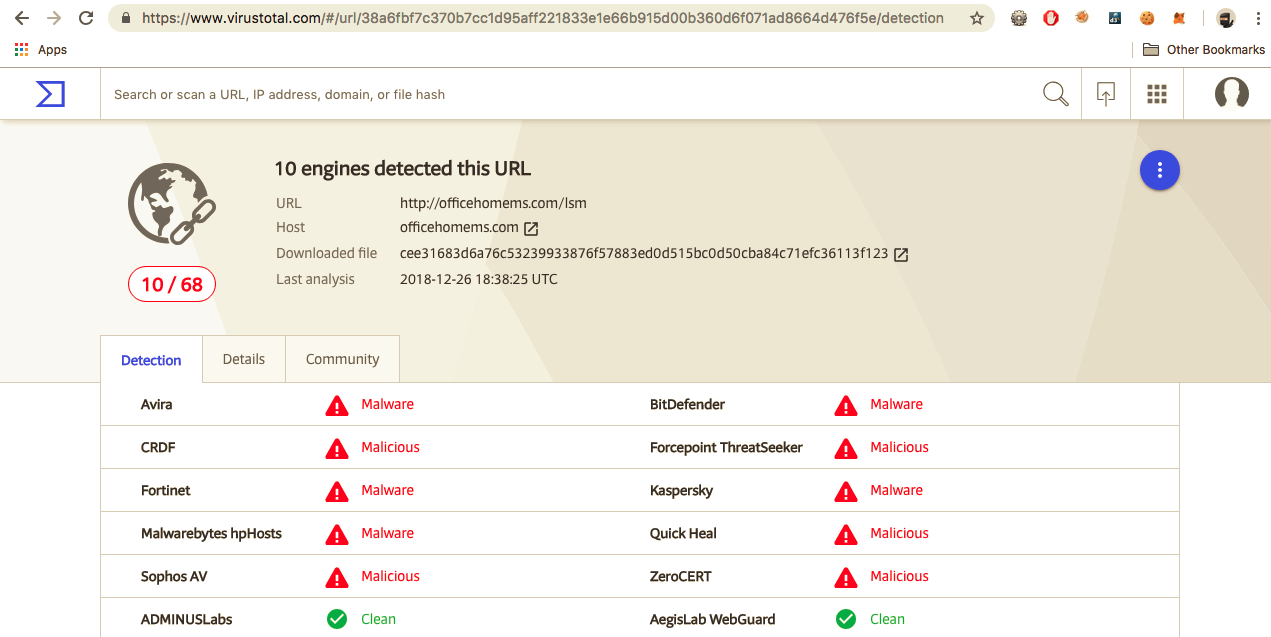The image size is (1271, 637).
Task: Click the Avira engine name
Action: (x=157, y=405)
